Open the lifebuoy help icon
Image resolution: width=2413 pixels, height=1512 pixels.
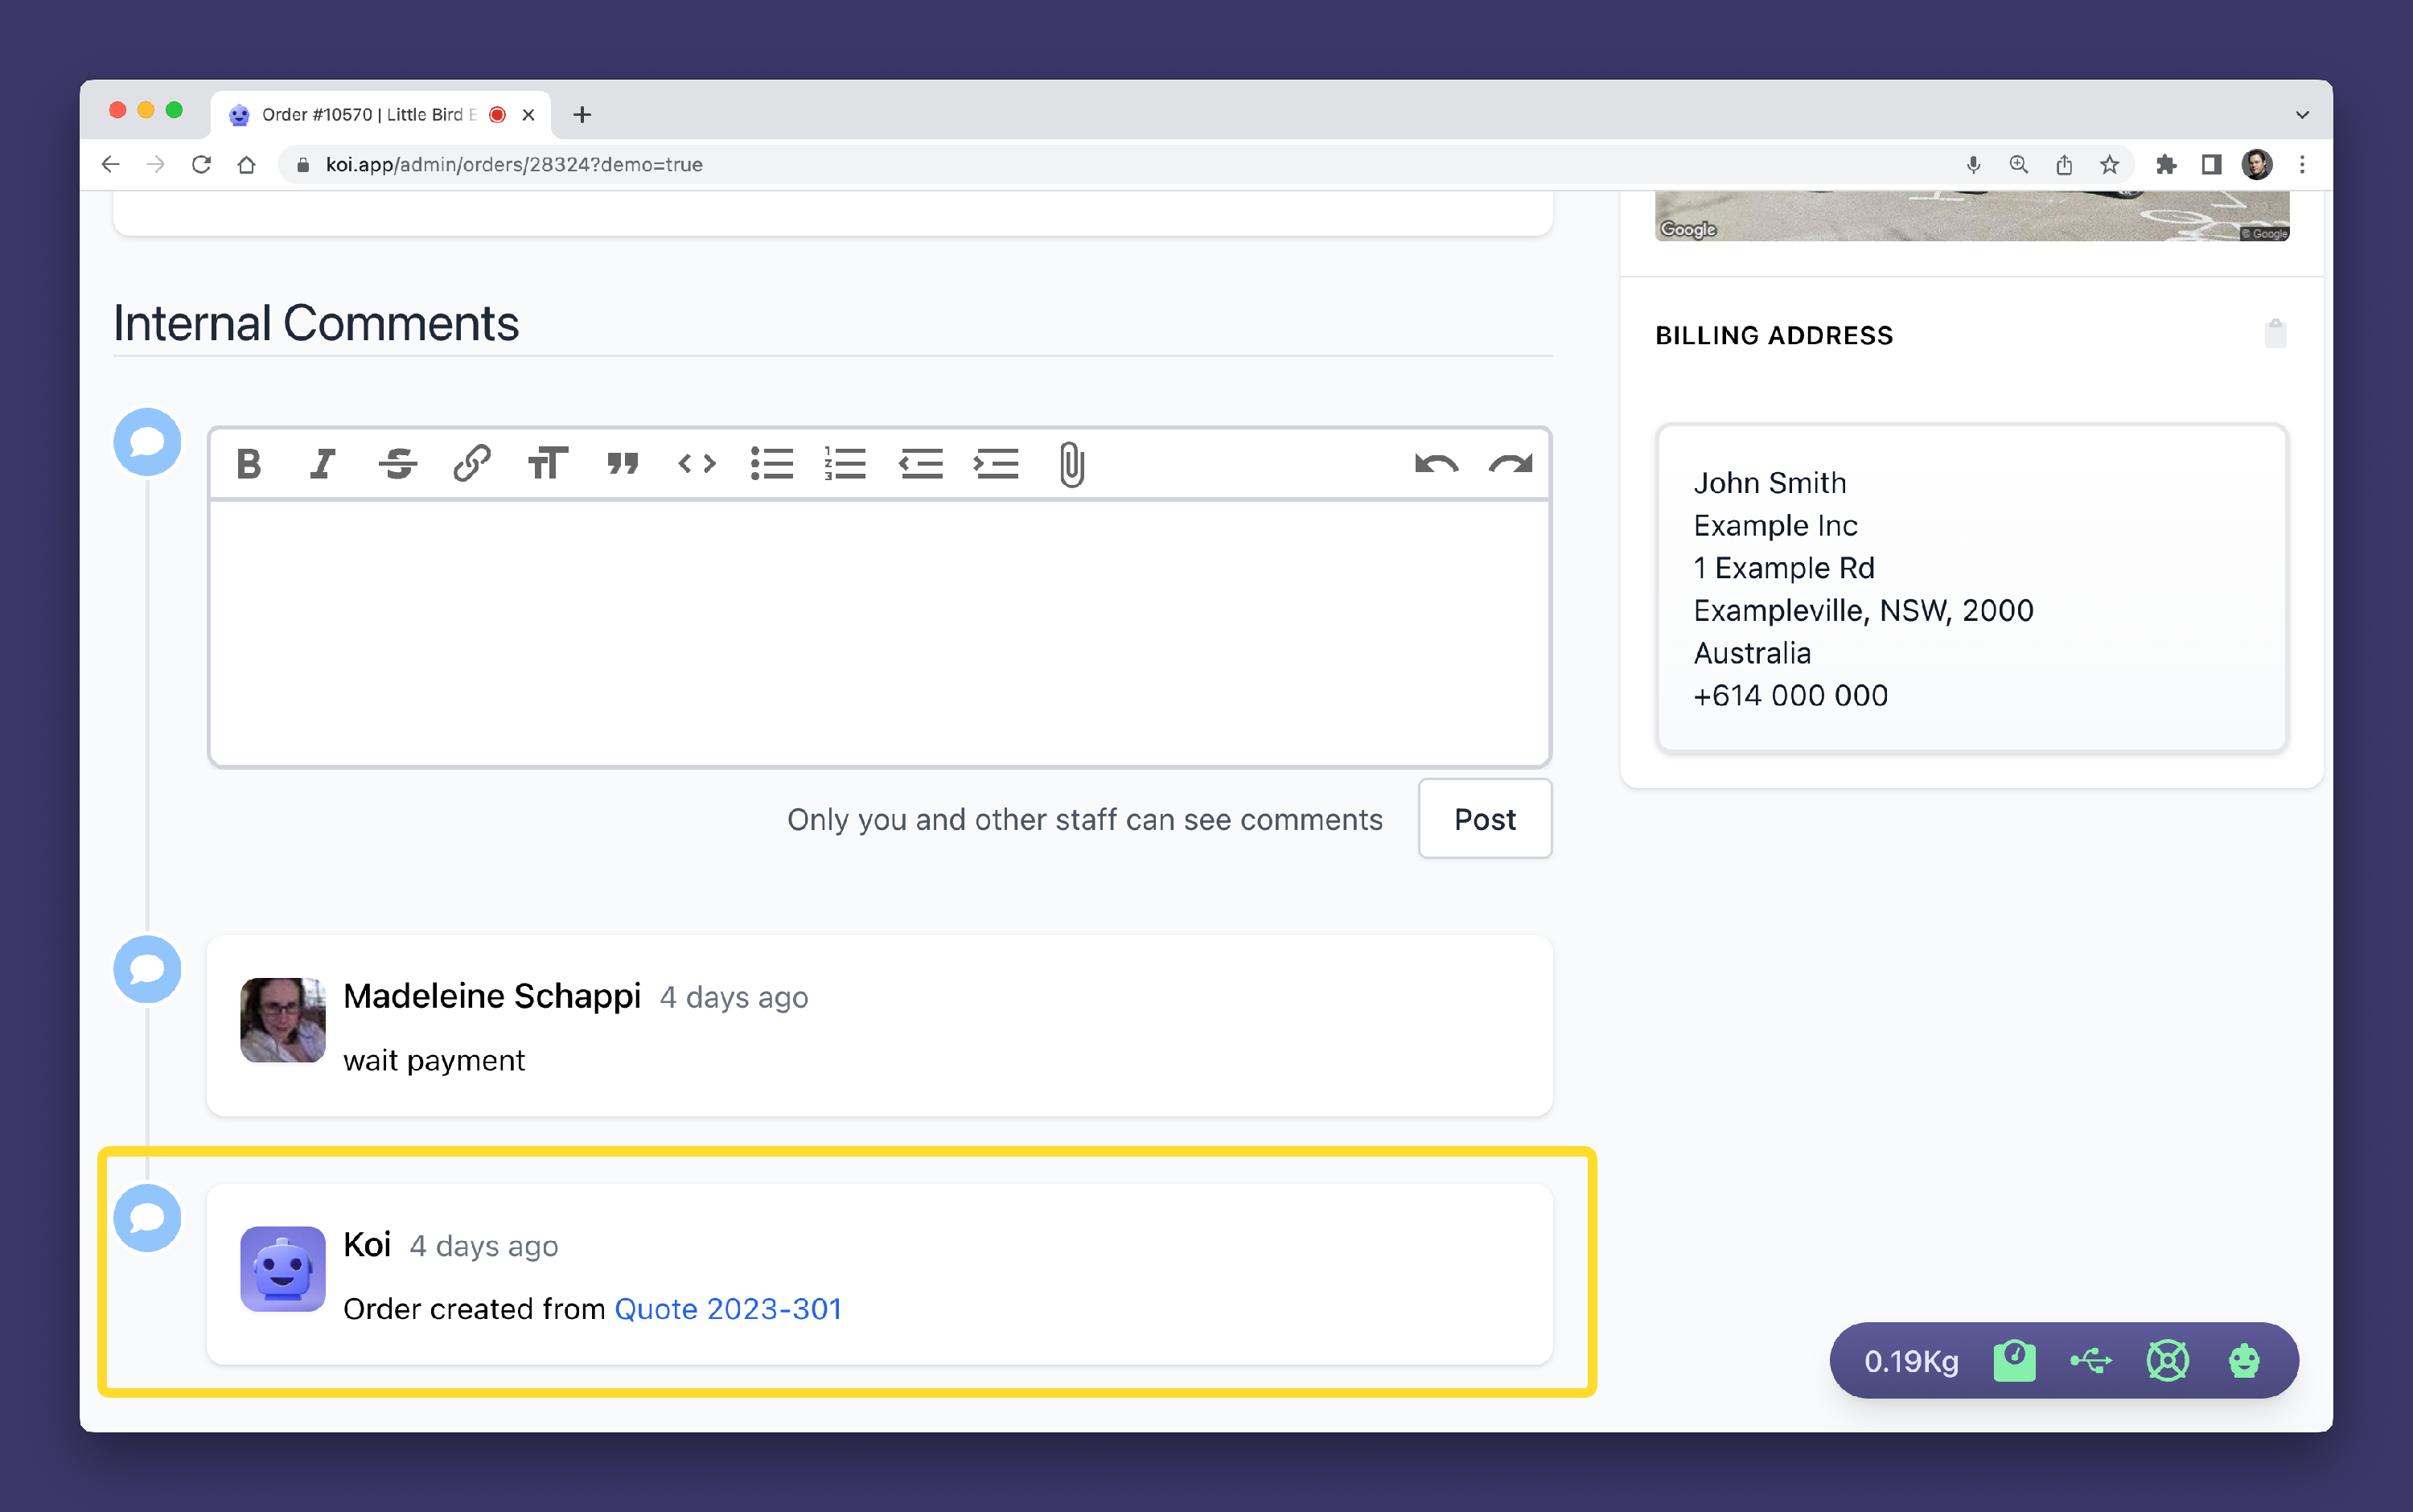tap(2168, 1361)
